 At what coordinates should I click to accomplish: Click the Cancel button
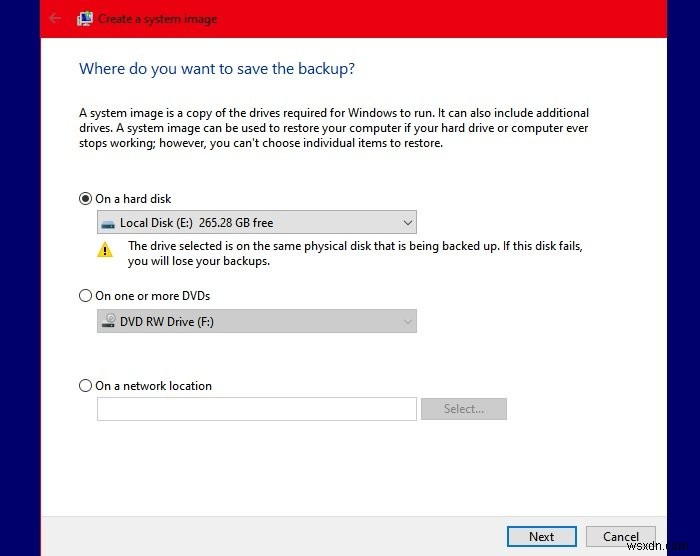coord(621,536)
